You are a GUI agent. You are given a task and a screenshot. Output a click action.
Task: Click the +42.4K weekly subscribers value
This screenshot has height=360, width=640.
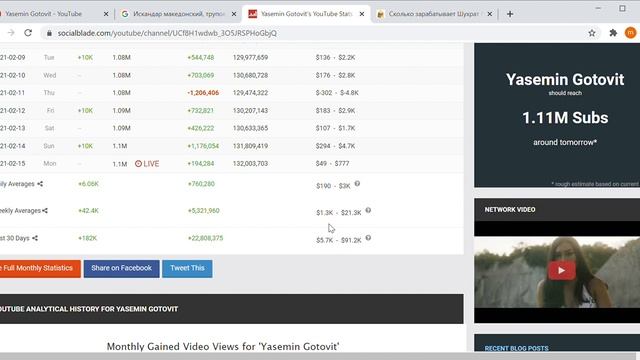[88, 211]
